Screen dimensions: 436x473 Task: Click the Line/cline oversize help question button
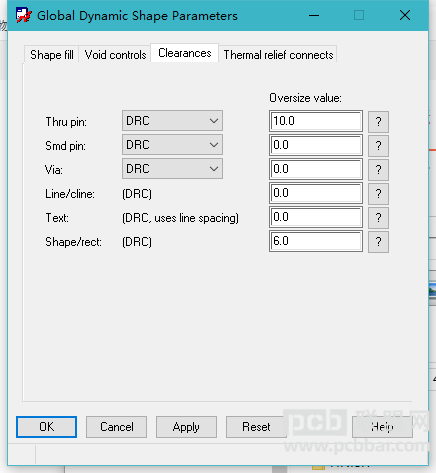coord(378,194)
